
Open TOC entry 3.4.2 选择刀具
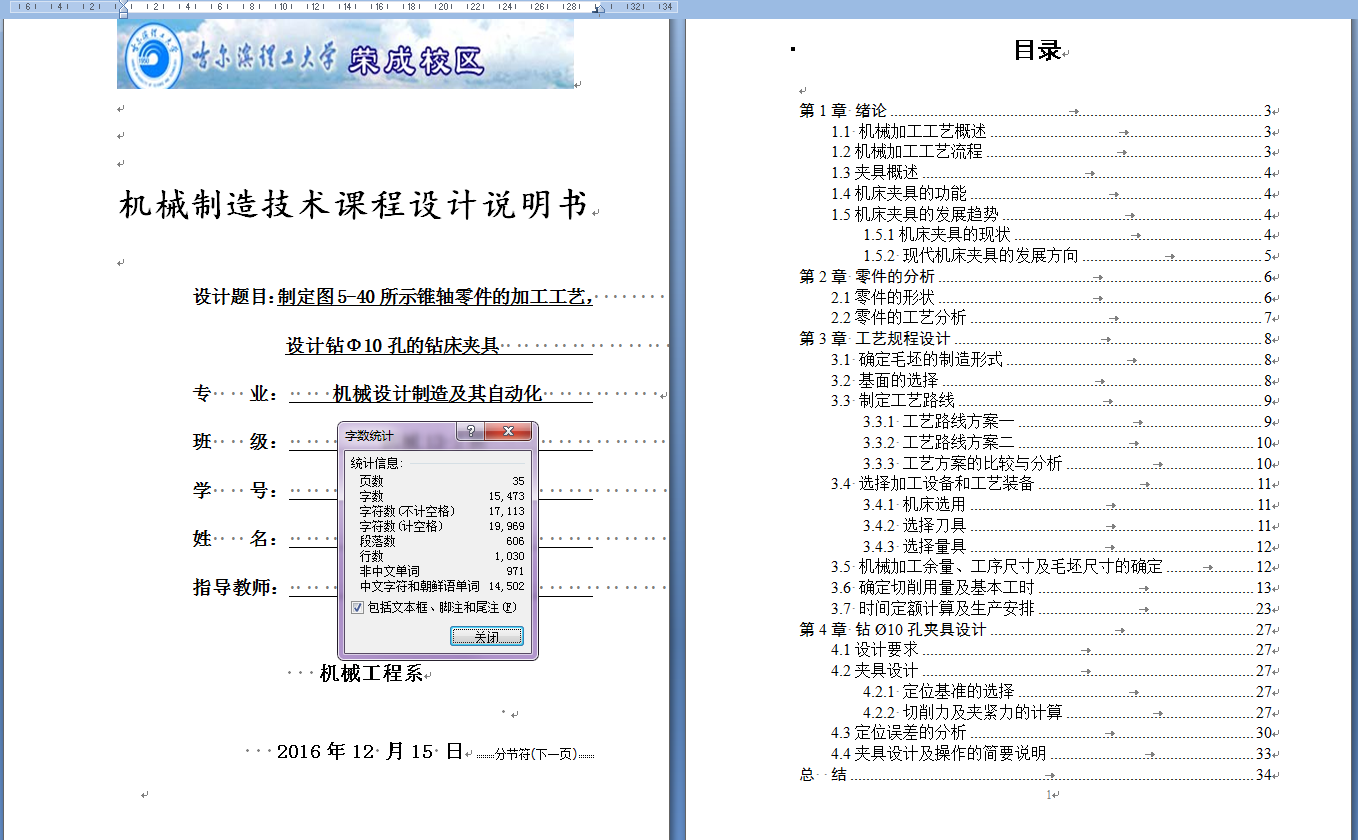tap(1067, 526)
